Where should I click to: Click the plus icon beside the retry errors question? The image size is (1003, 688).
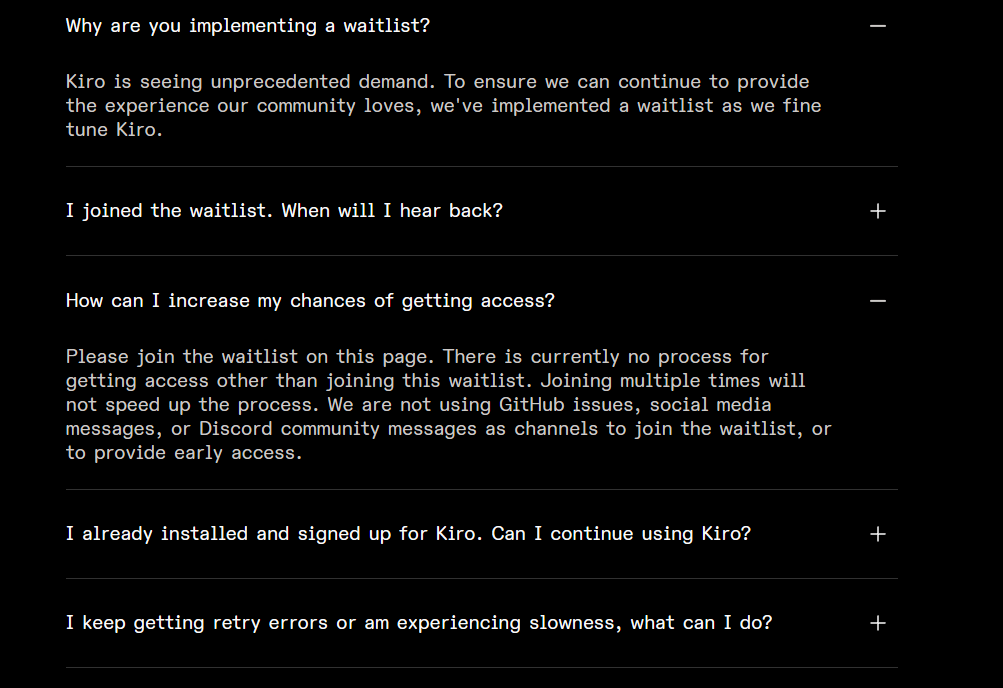coord(878,623)
